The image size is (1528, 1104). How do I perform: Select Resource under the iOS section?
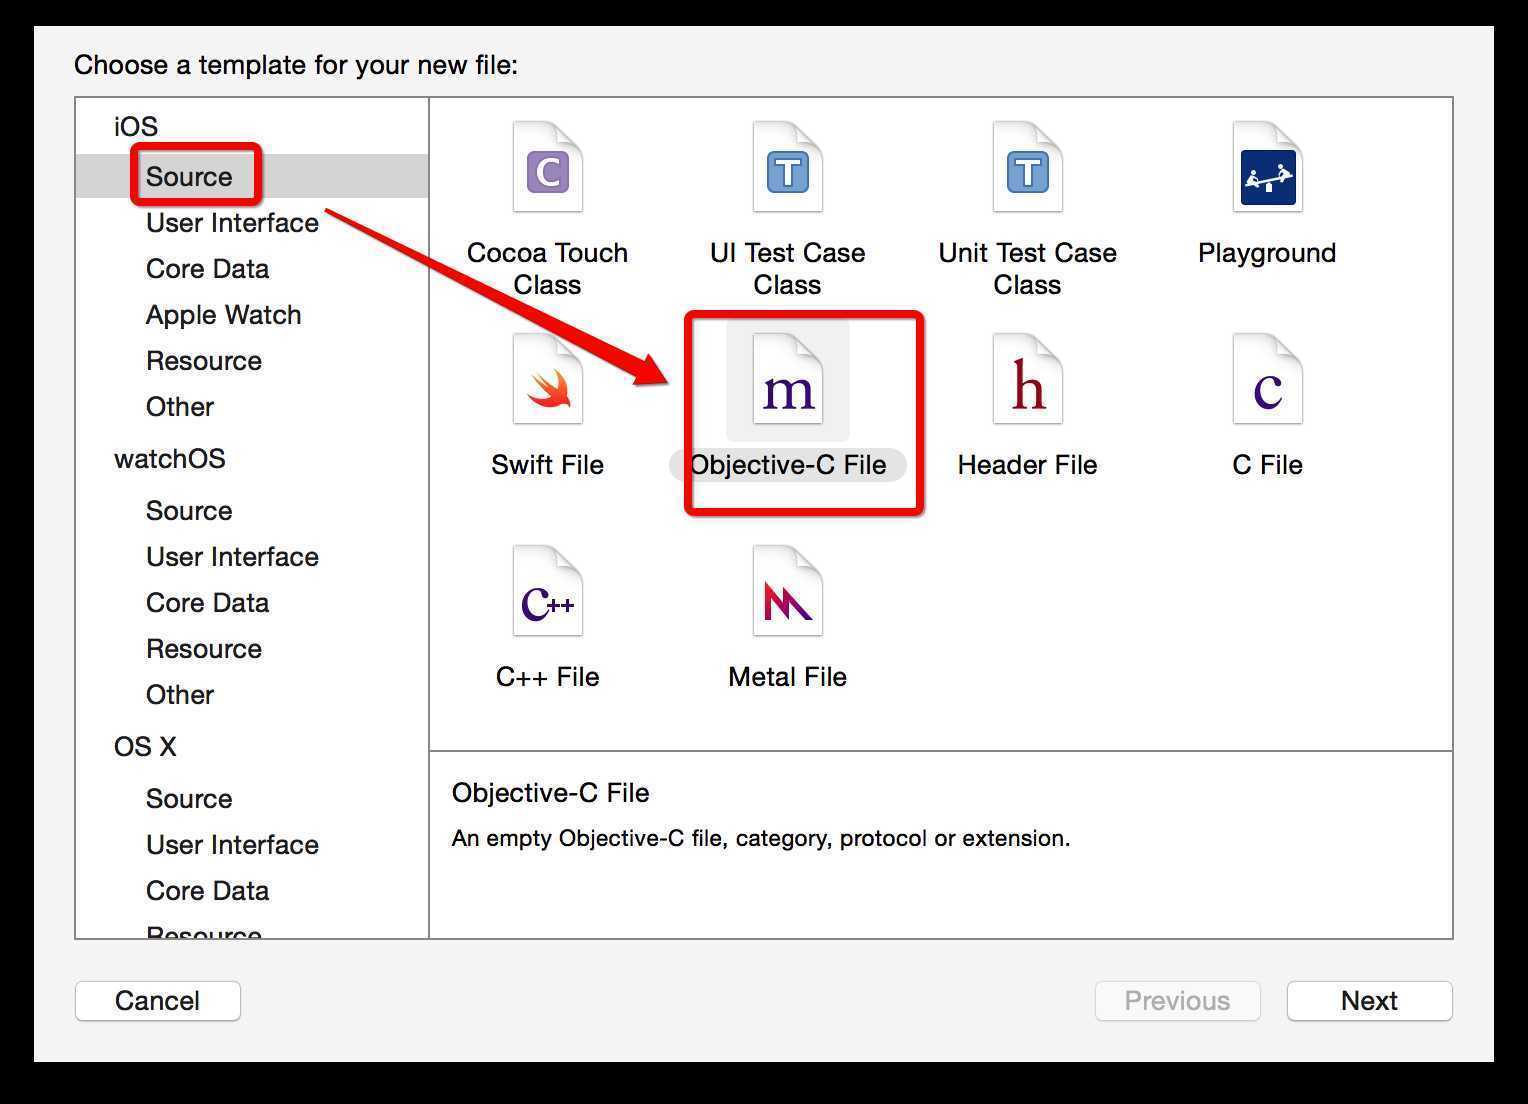click(204, 361)
